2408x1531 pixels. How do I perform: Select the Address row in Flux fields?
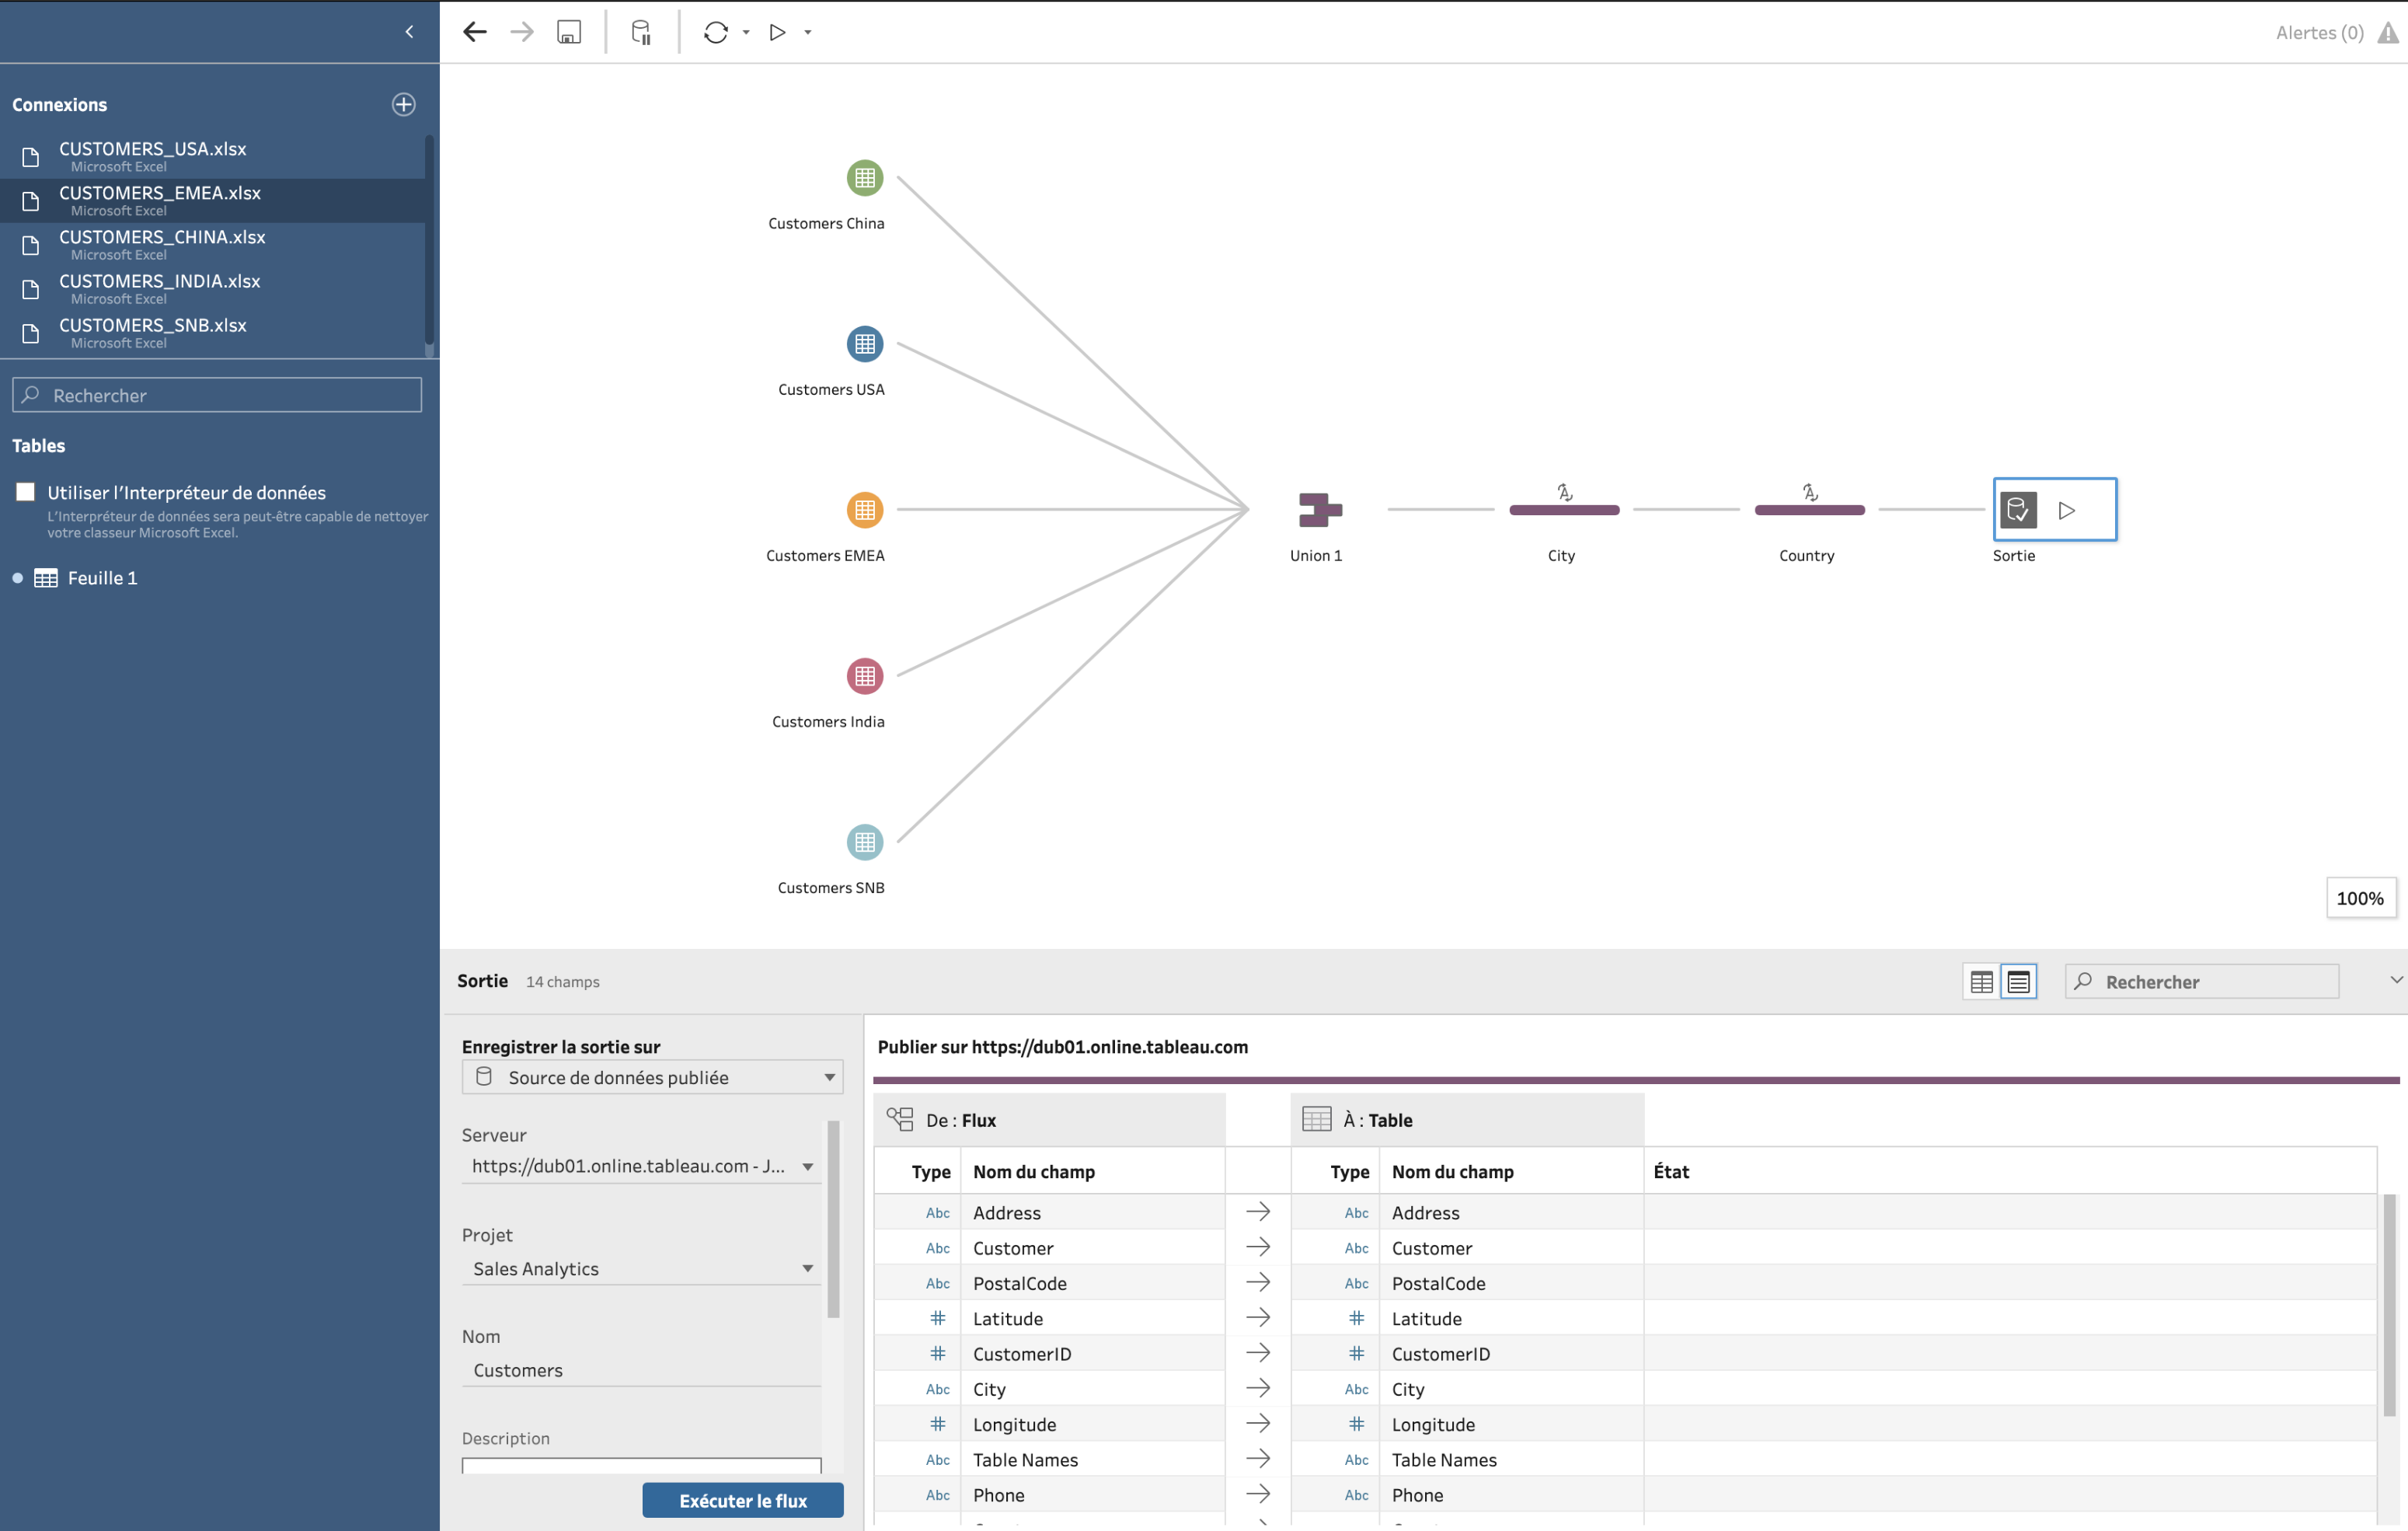1049,1212
